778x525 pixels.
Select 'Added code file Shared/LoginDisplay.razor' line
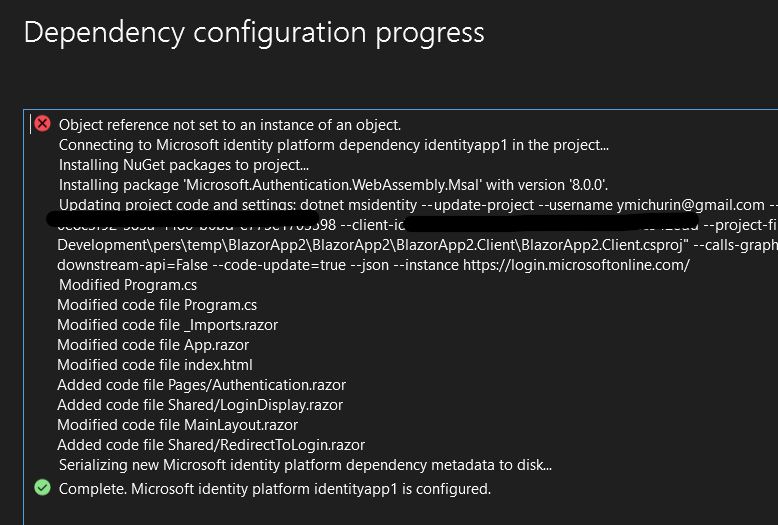point(200,404)
